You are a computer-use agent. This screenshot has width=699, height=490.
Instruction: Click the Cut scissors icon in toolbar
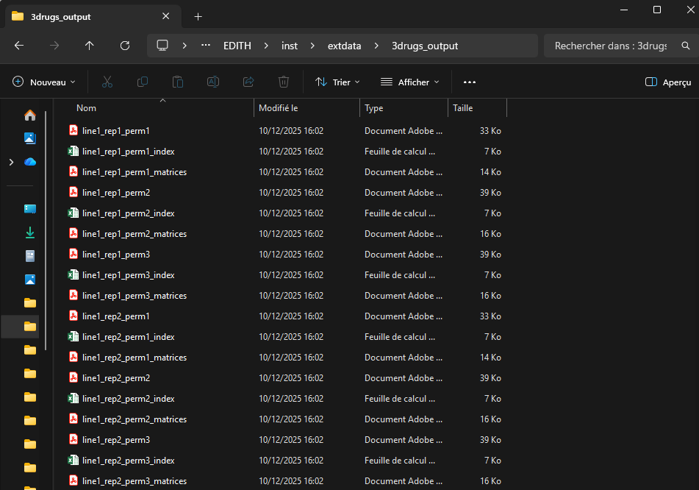(x=107, y=82)
